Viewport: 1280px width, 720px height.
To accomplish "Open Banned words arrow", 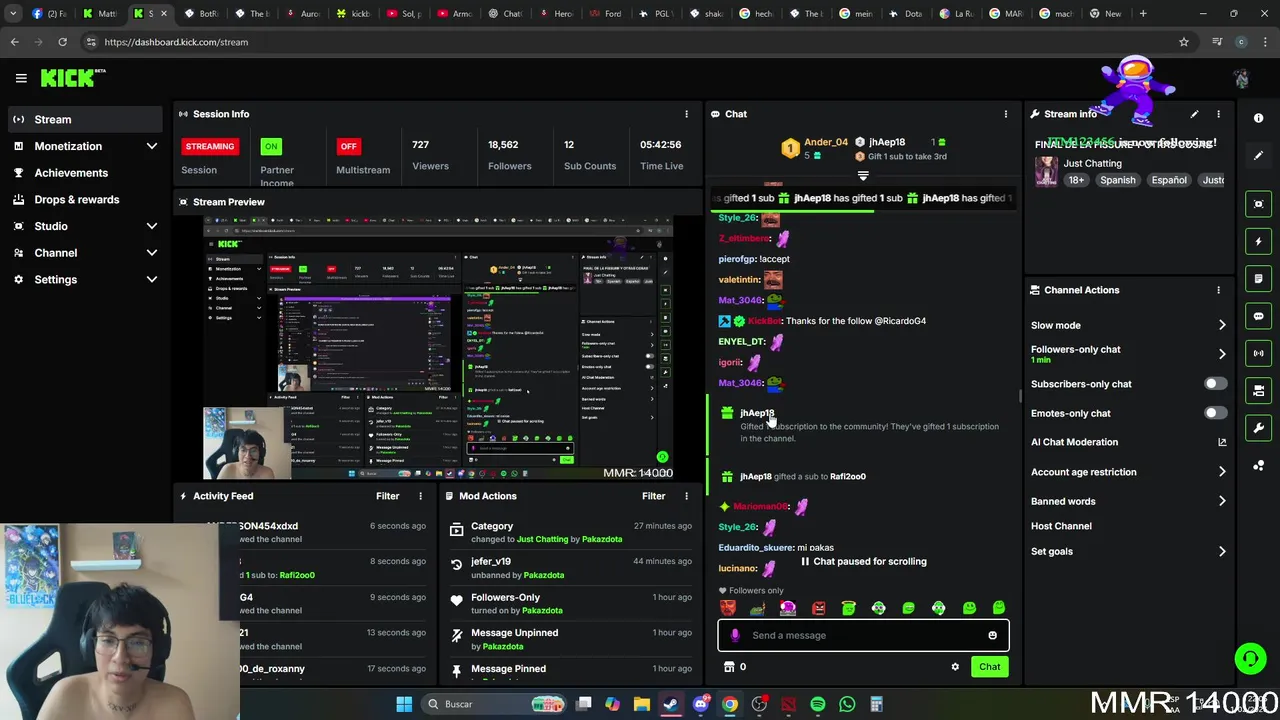I will [x=1222, y=501].
